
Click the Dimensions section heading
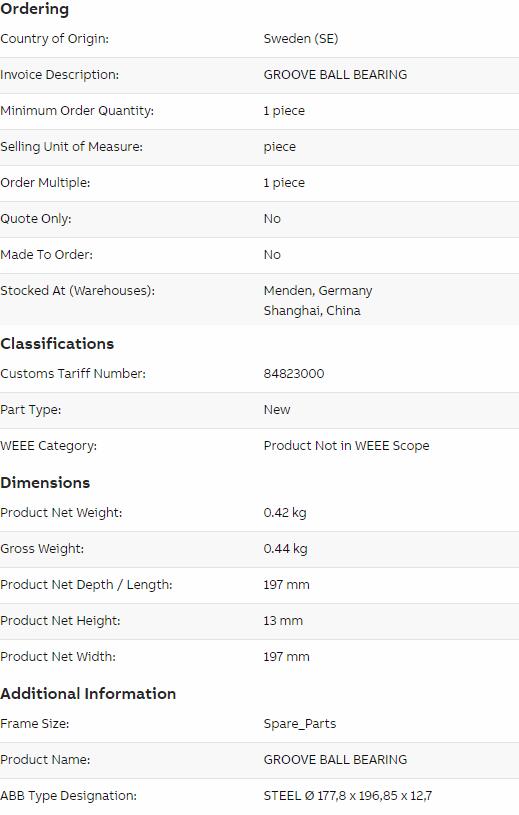tap(45, 482)
